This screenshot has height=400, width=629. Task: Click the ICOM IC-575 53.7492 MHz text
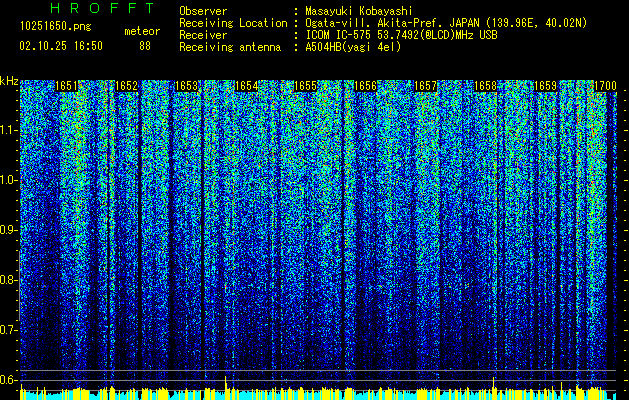[x=401, y=35]
